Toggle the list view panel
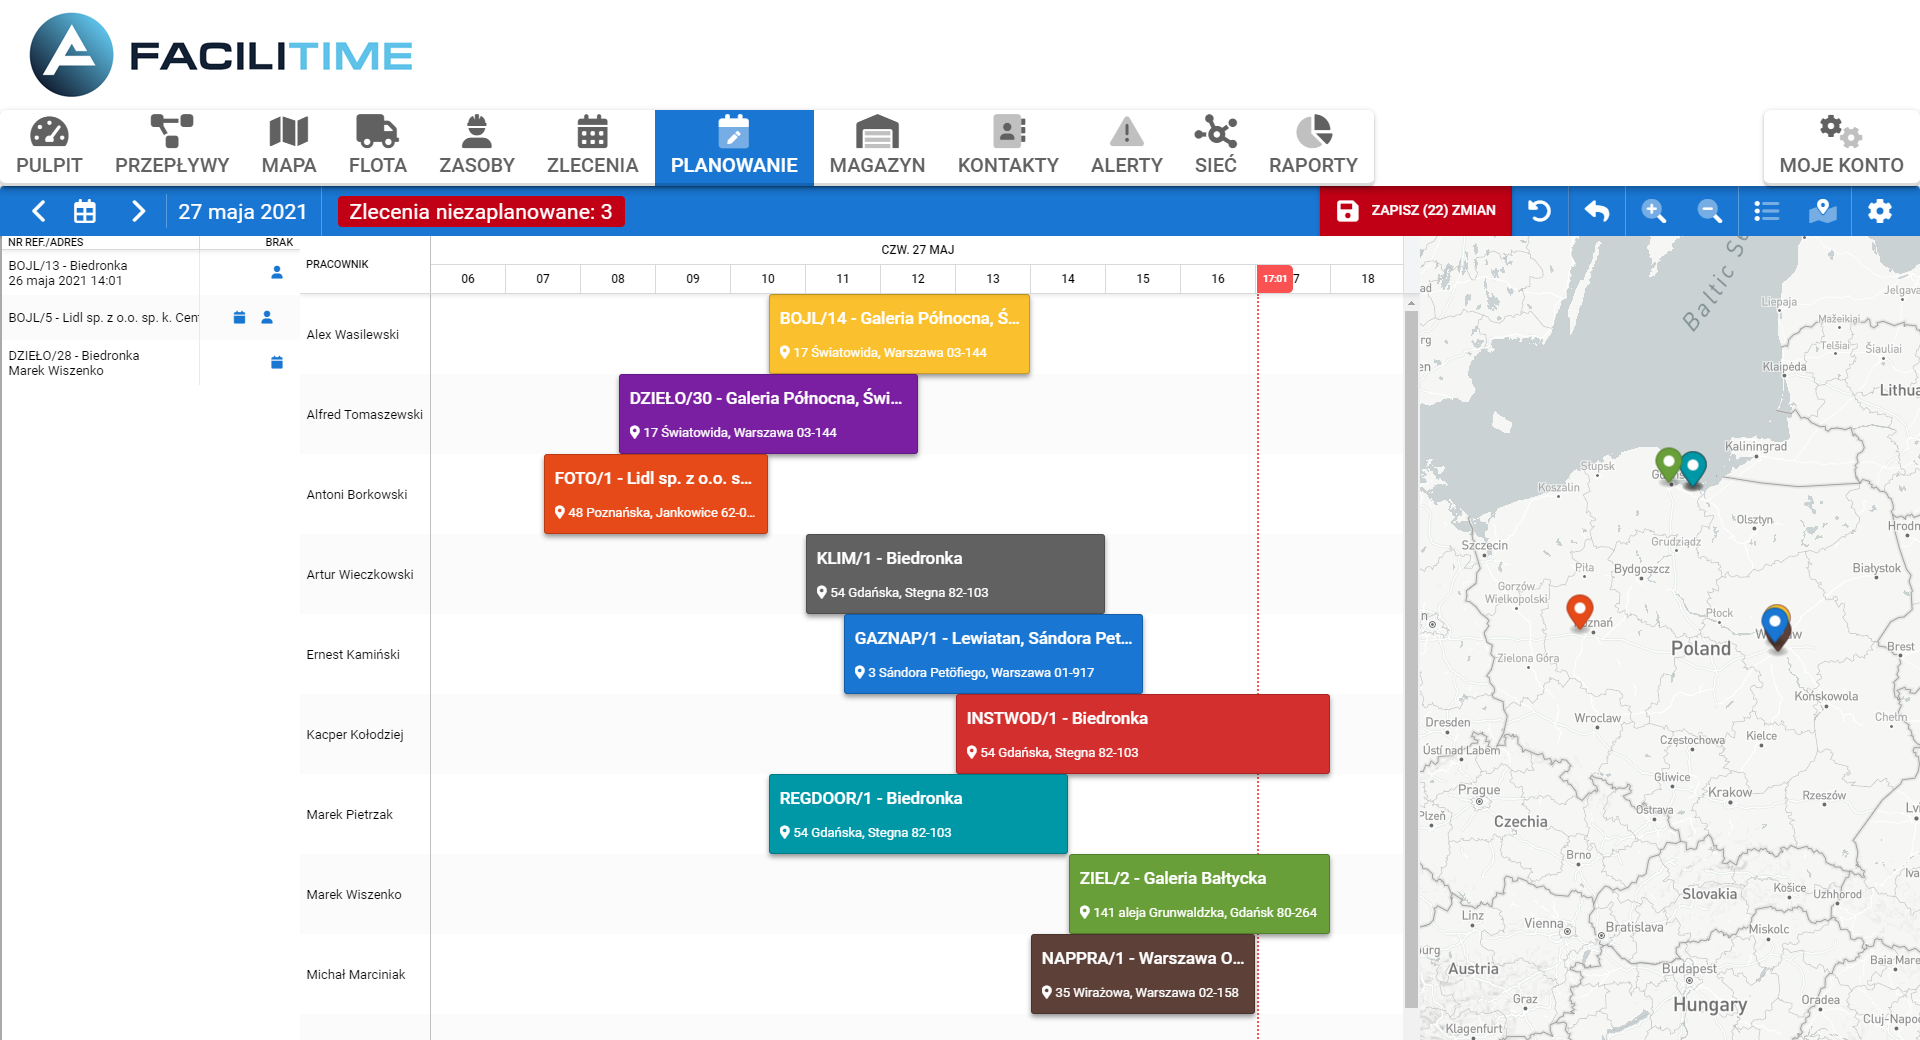The image size is (1920, 1040). coord(1767,211)
